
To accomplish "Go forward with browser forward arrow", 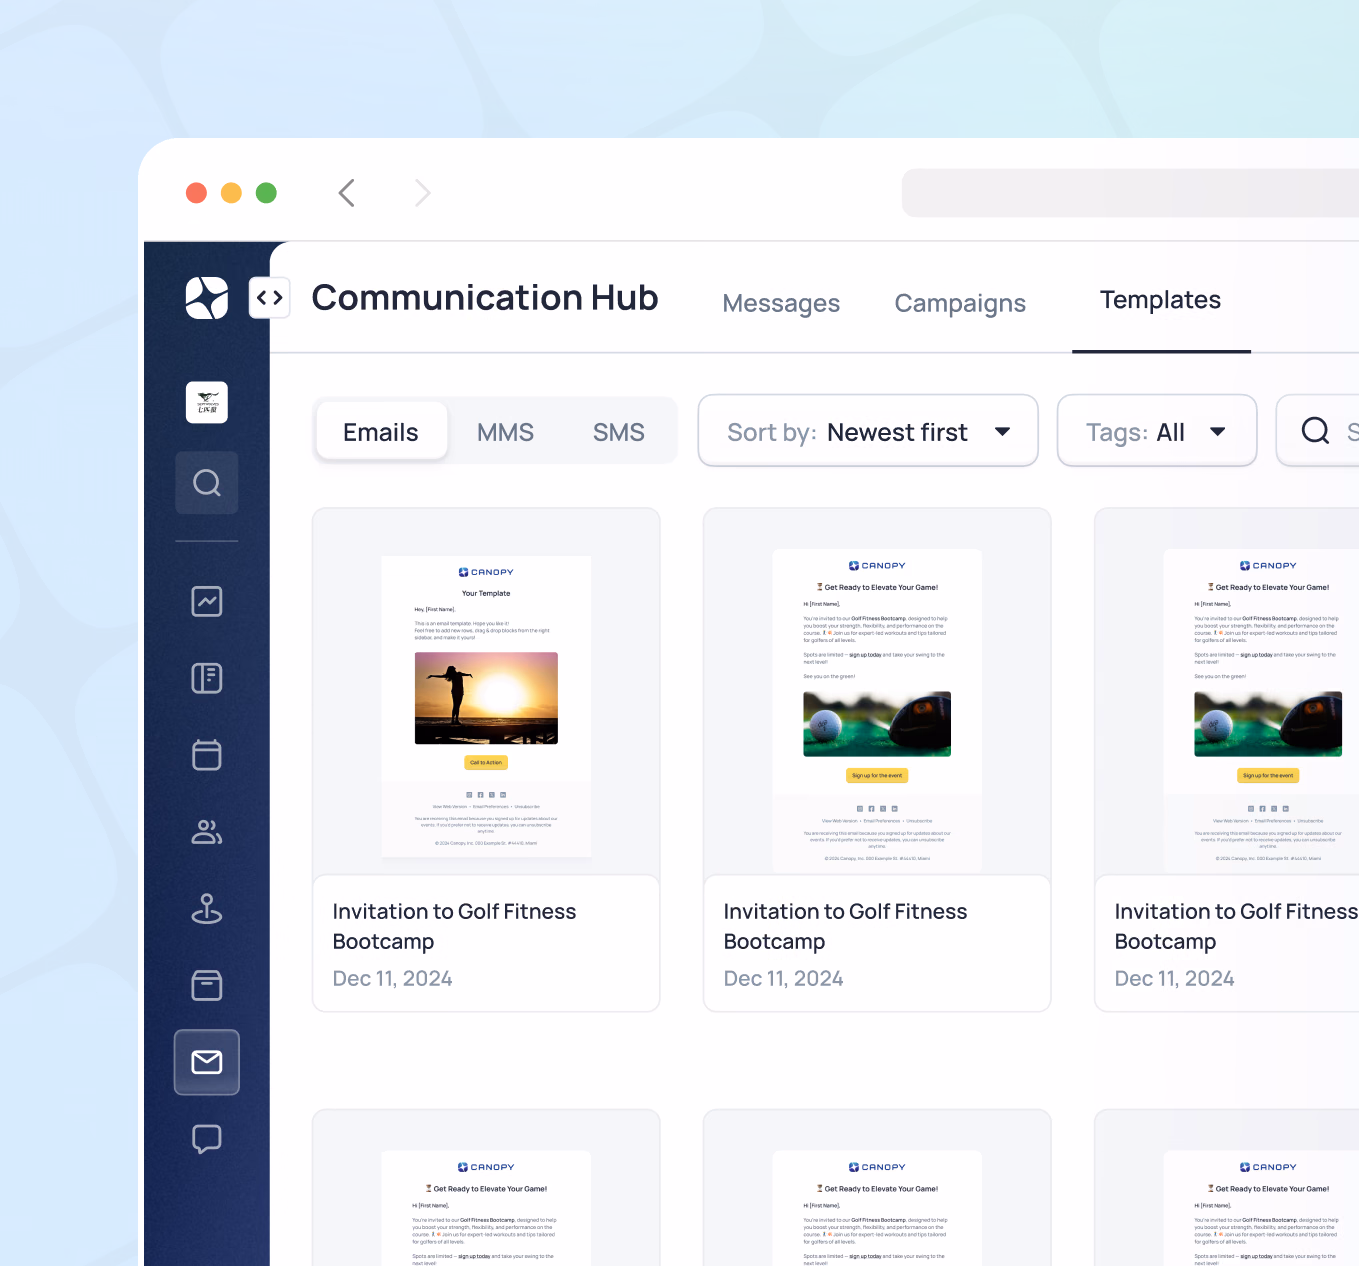I will click(423, 193).
